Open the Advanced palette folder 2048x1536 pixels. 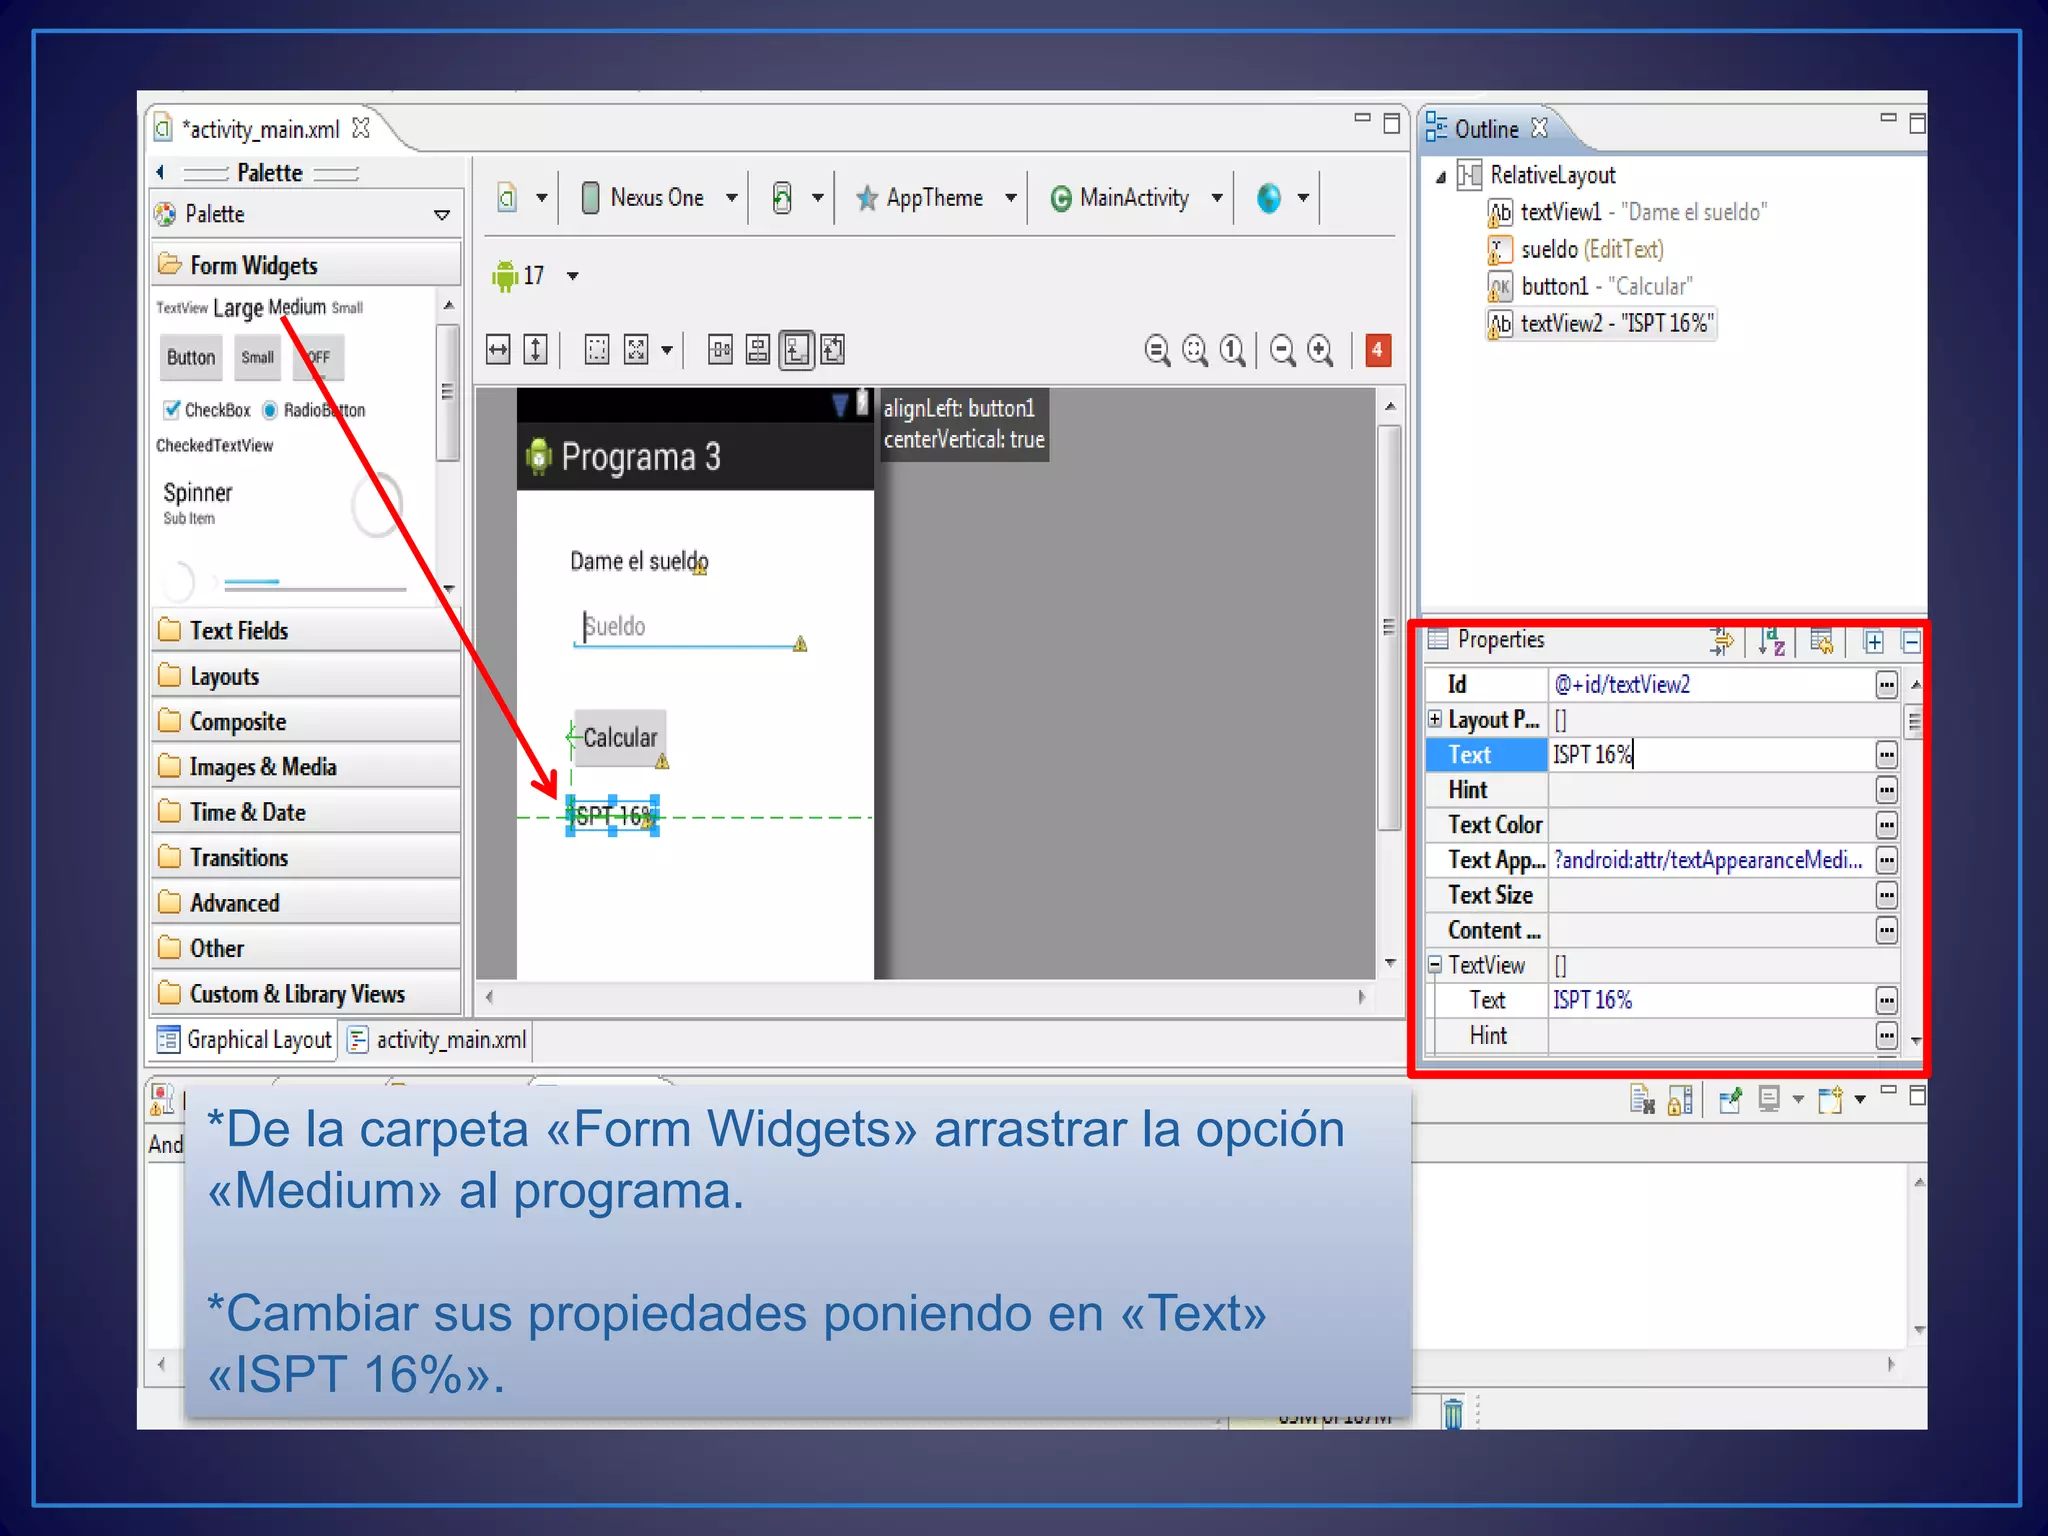click(306, 903)
